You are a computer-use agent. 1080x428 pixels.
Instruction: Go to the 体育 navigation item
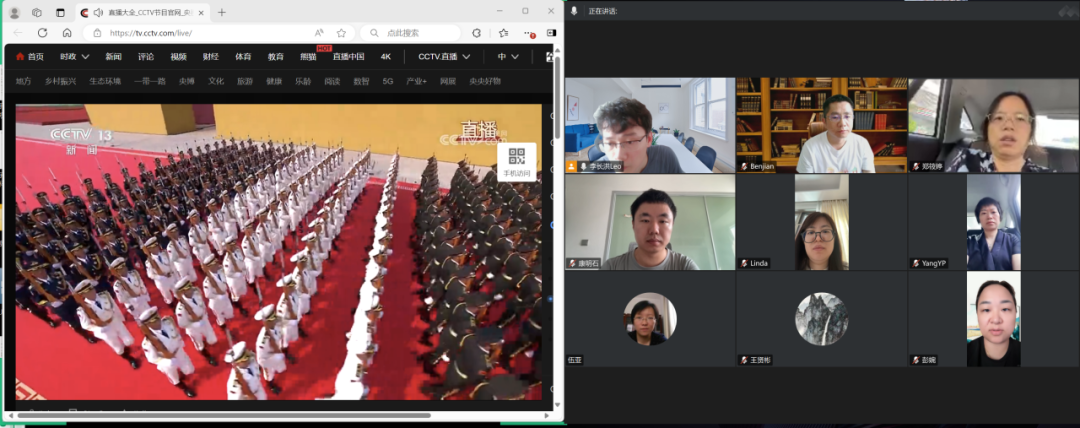[243, 57]
